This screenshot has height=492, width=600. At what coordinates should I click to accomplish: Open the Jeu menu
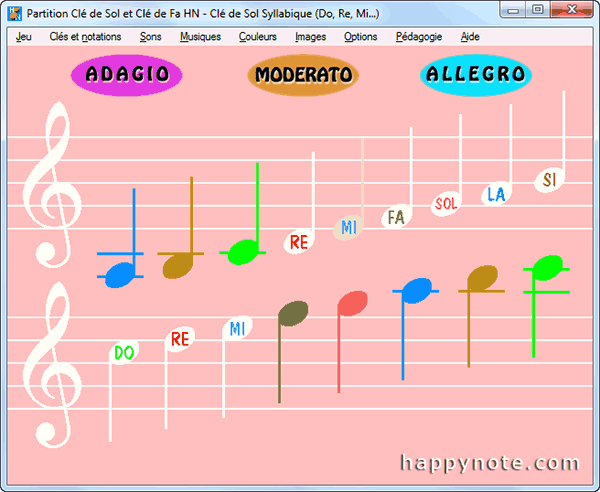coord(23,37)
